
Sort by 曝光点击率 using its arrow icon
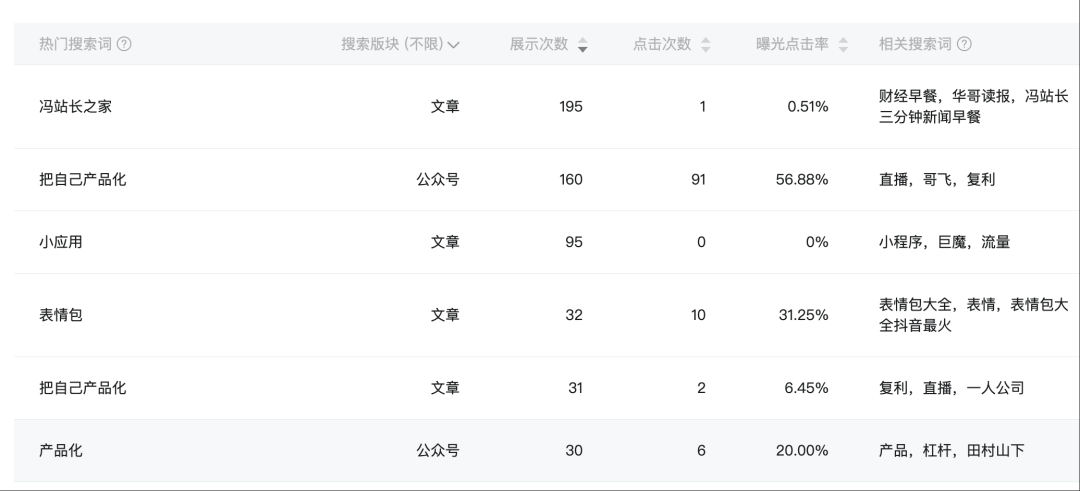tap(843, 45)
